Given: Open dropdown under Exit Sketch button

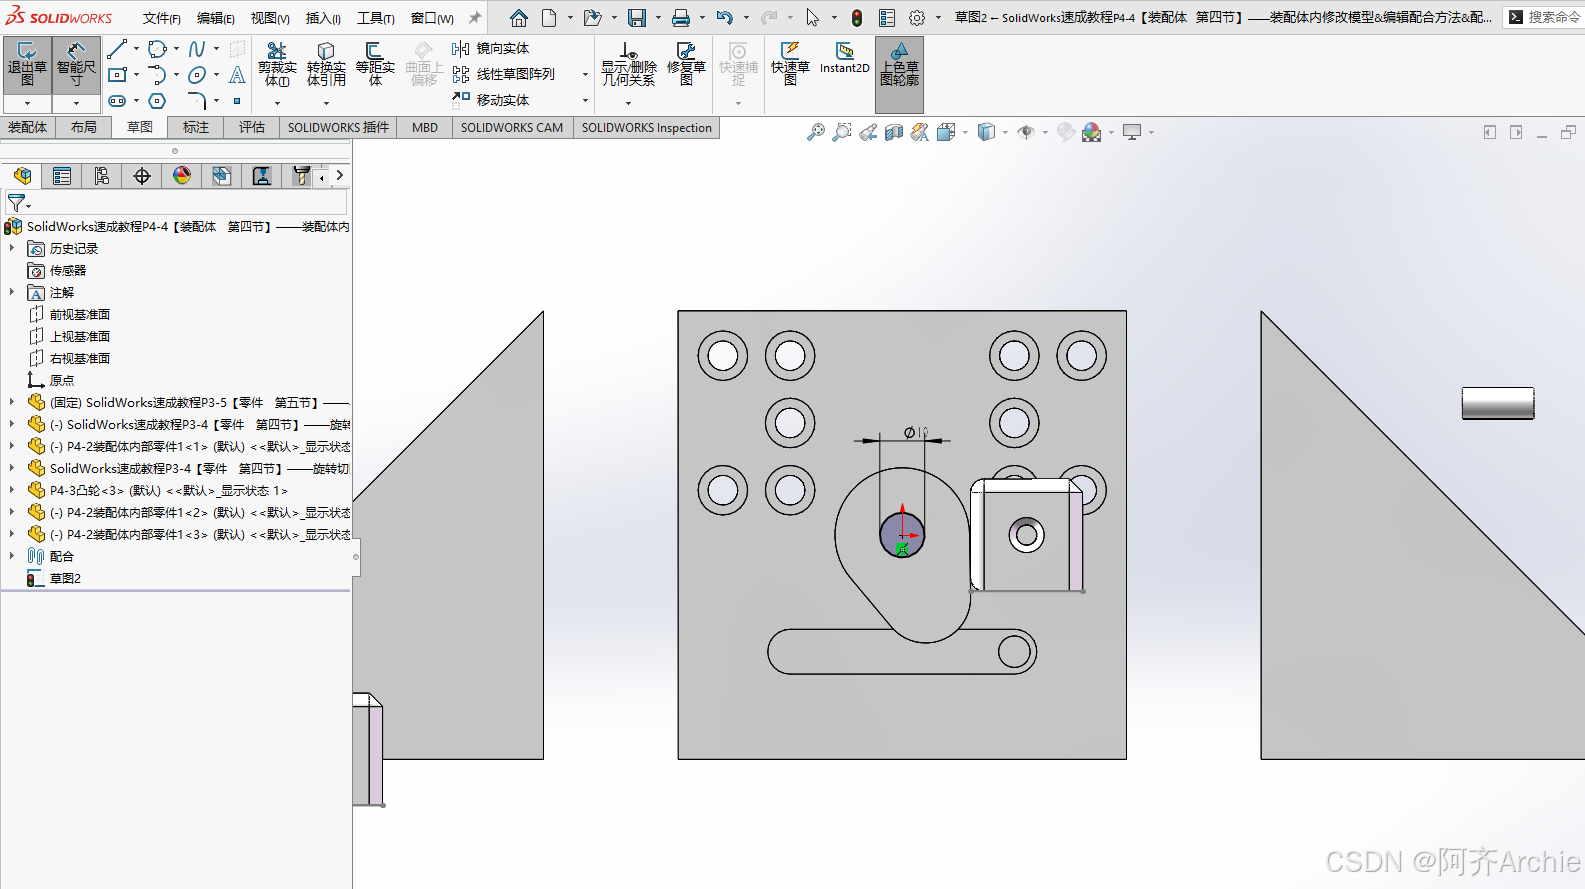Looking at the screenshot, I should [x=27, y=103].
